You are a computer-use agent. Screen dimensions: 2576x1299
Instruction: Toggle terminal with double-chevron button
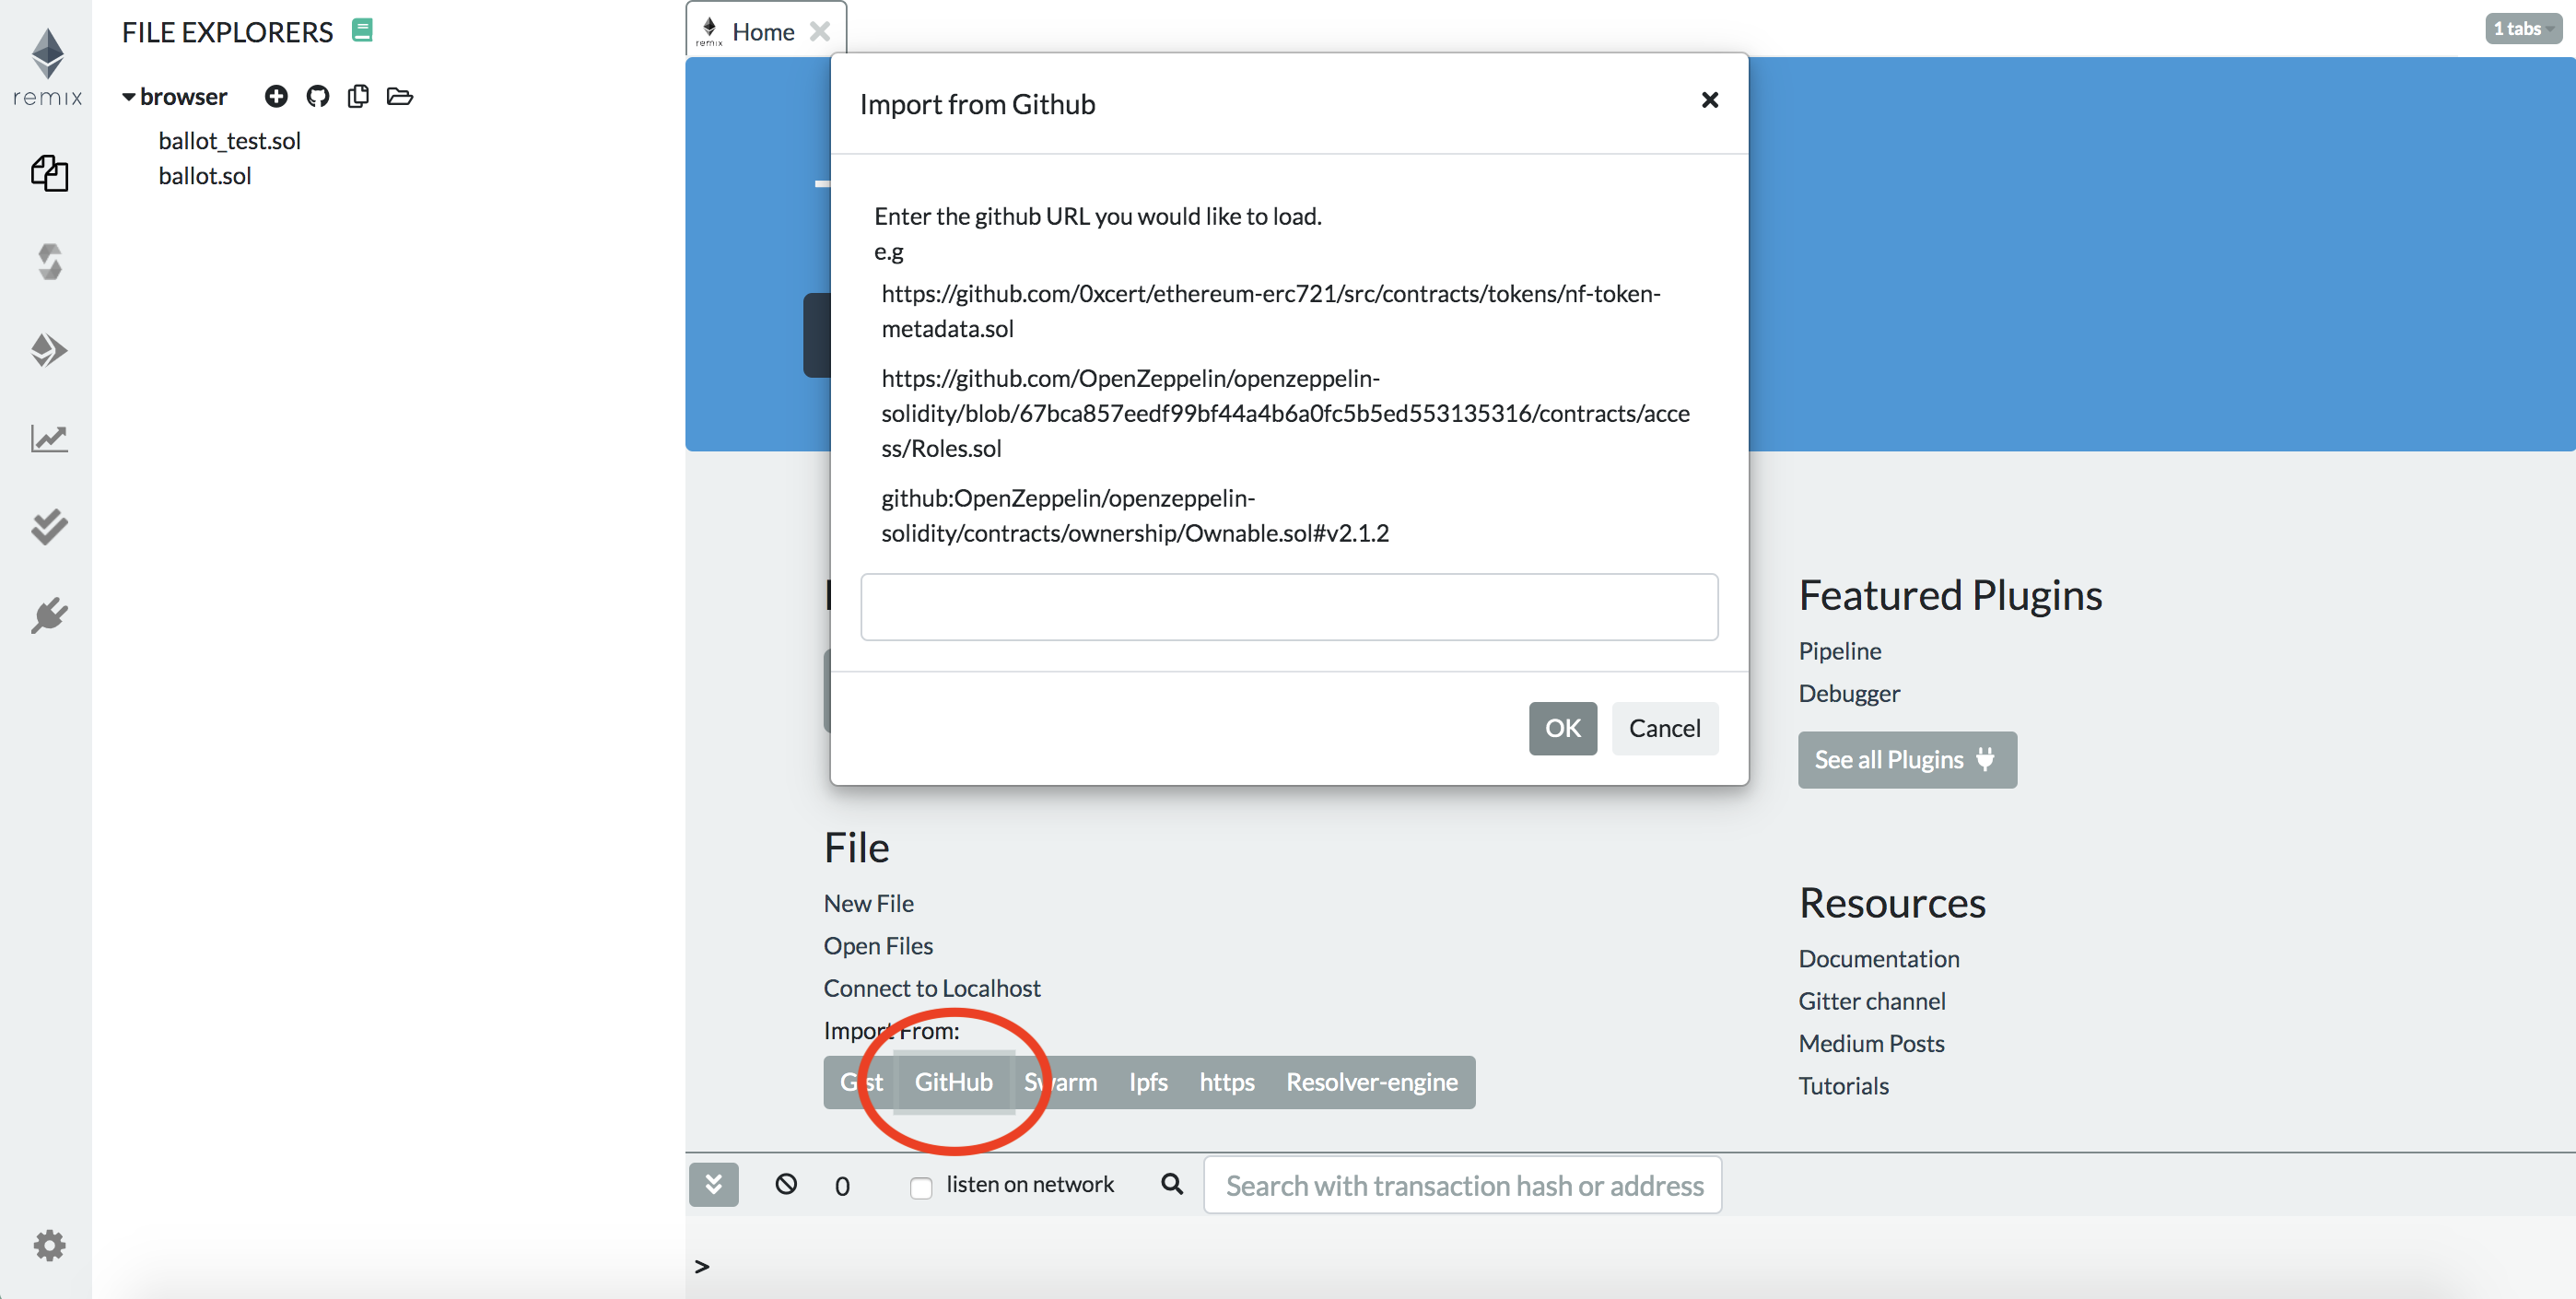713,1184
